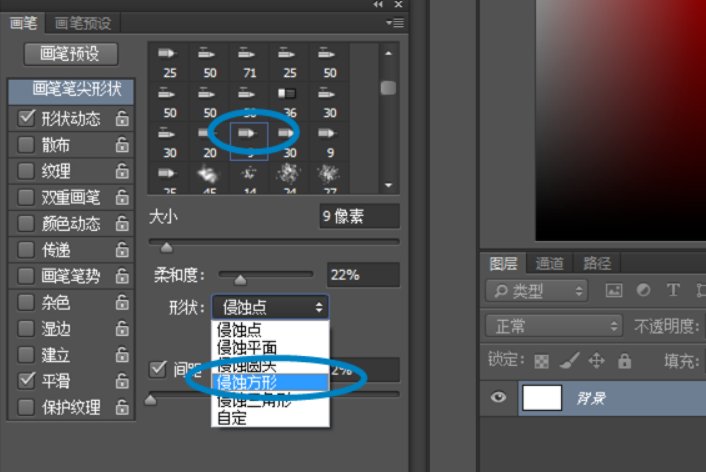The height and width of the screenshot is (472, 706).
Task: Enable the 散布 checkbox
Action: pyautogui.click(x=26, y=145)
